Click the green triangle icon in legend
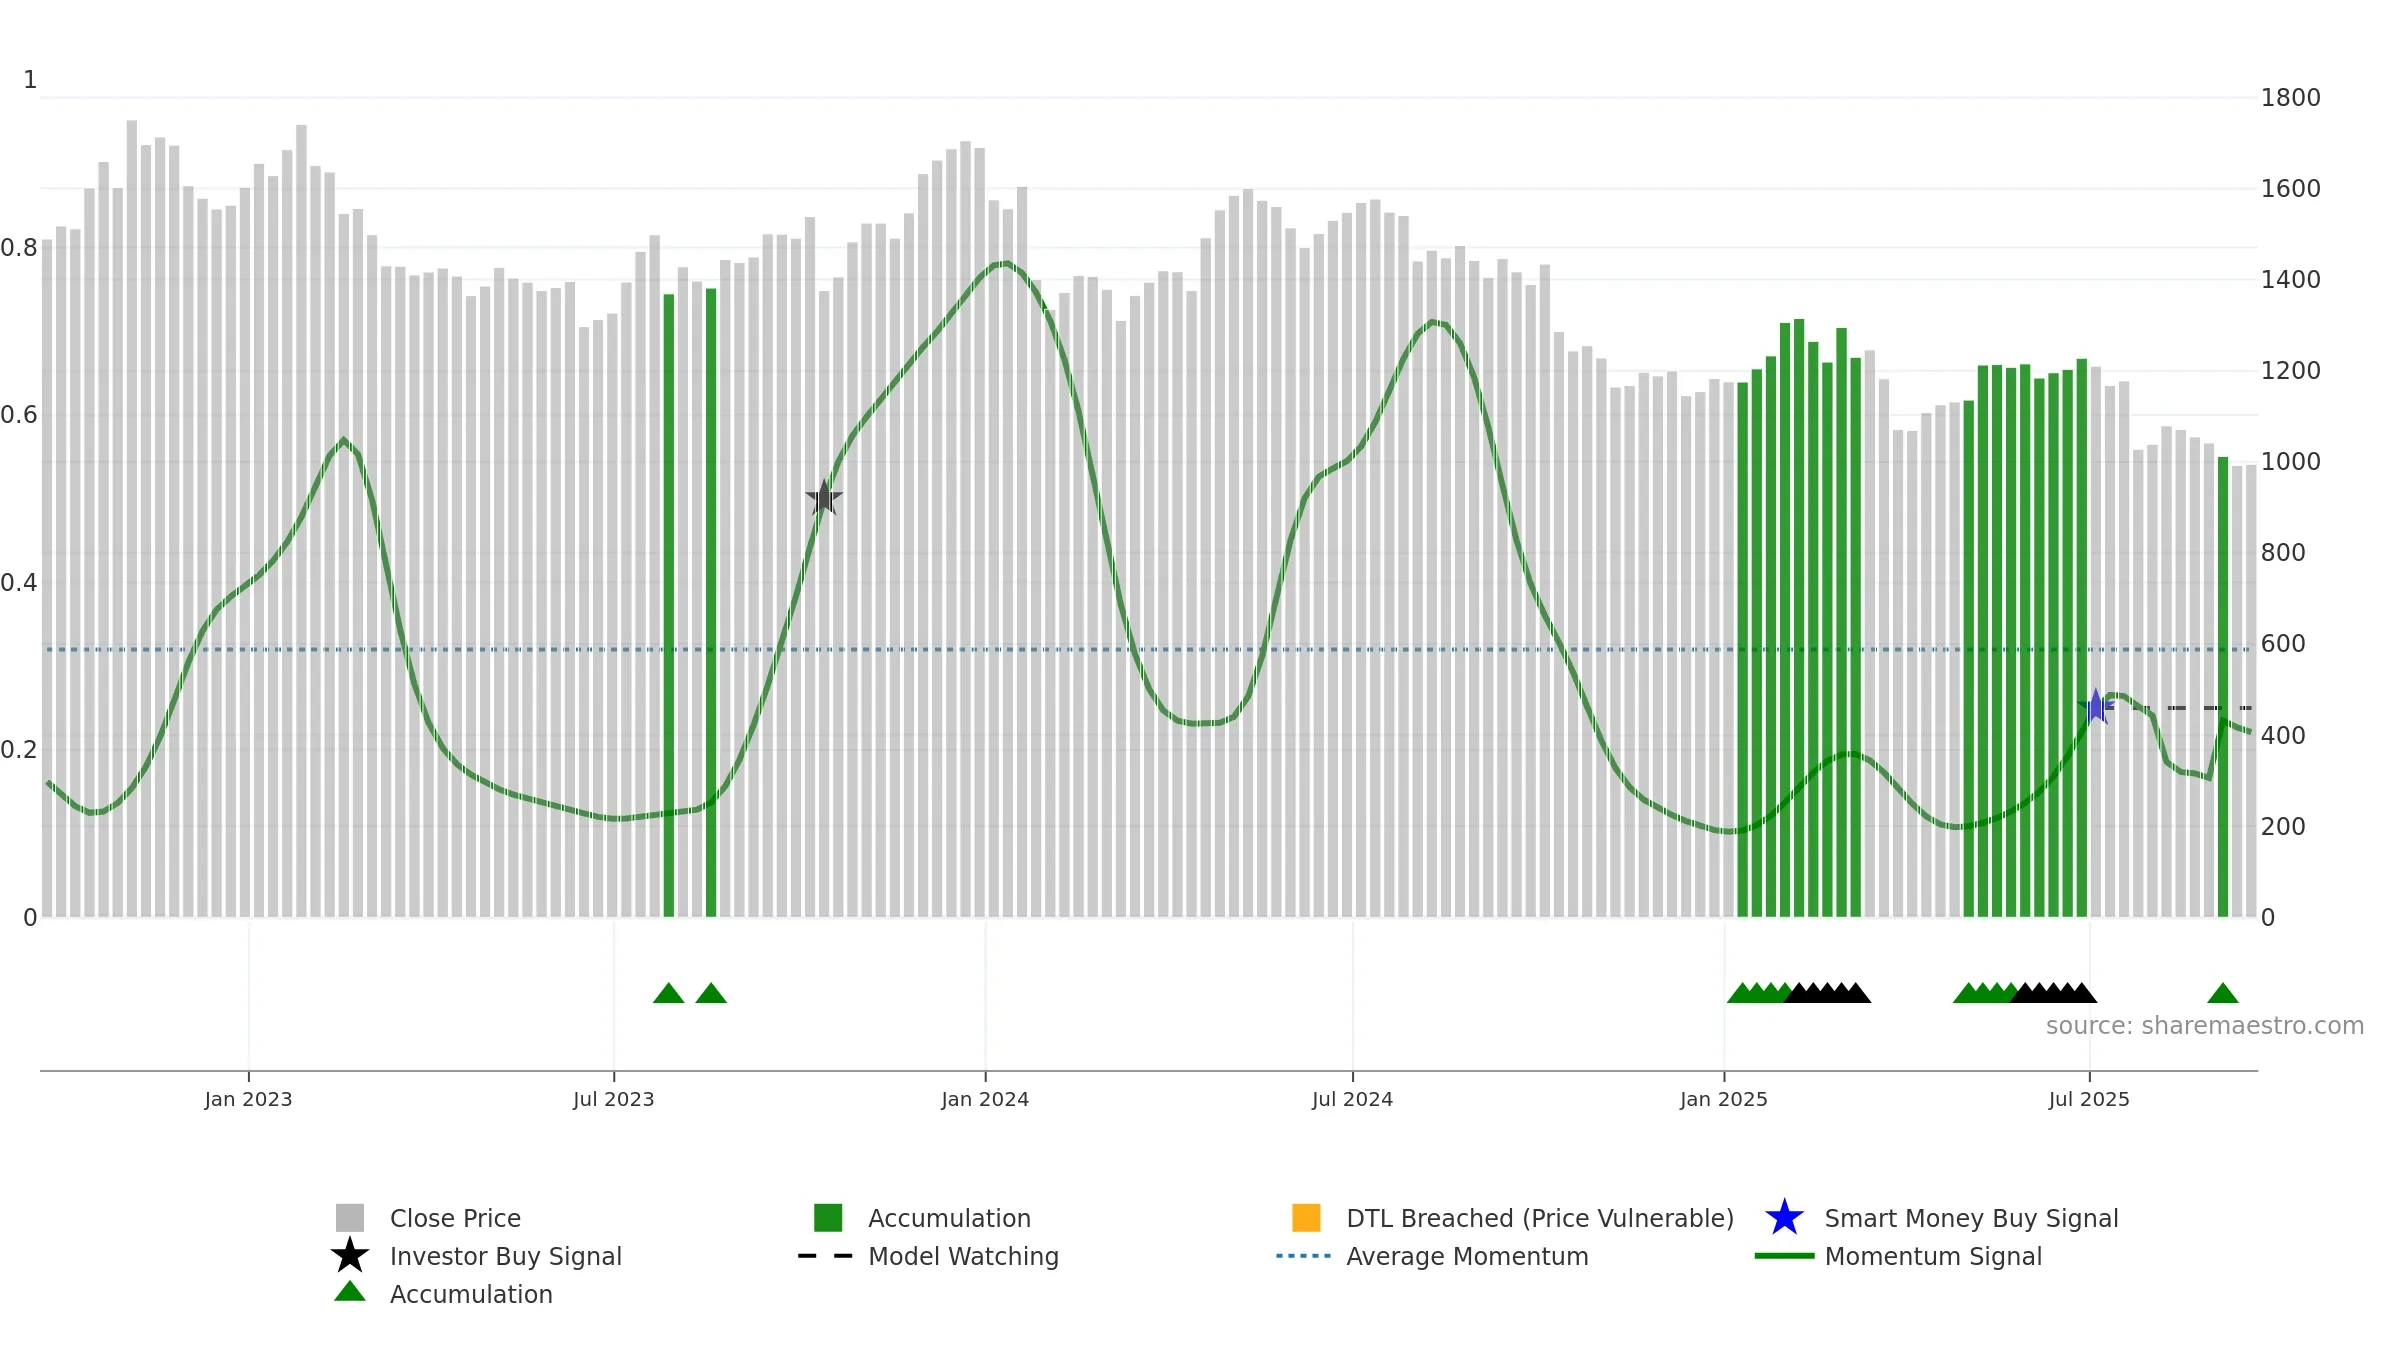Screen dimensions: 2400x1350 pos(350,1292)
